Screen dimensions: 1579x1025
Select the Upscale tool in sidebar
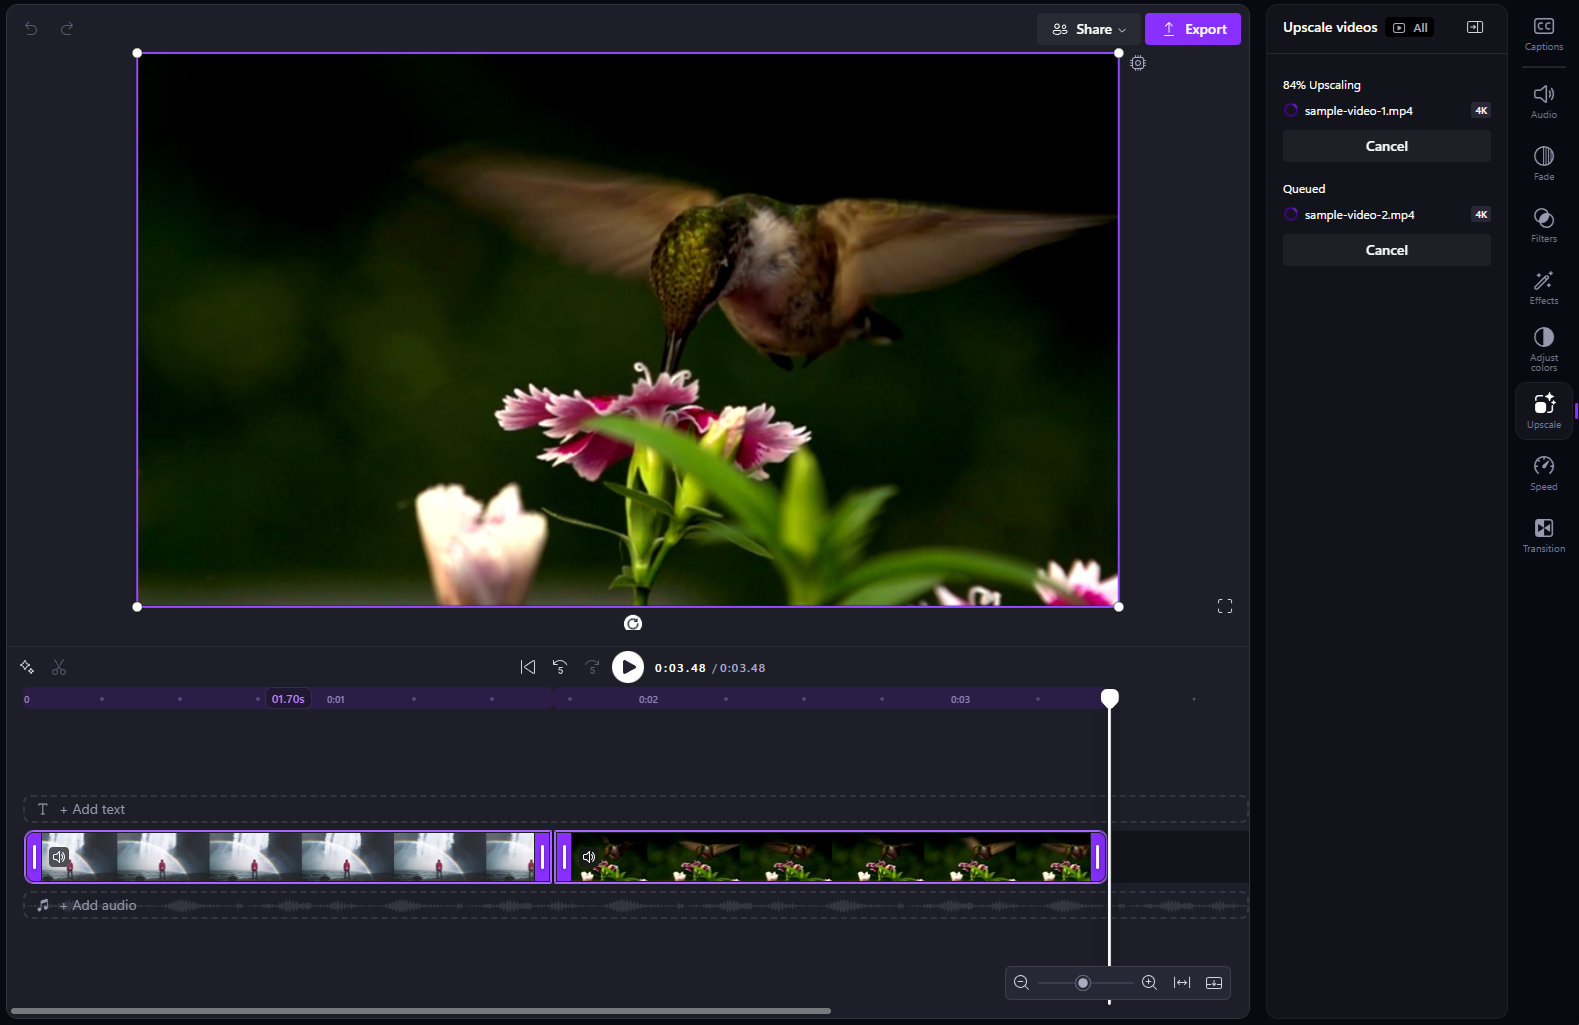[x=1544, y=411]
